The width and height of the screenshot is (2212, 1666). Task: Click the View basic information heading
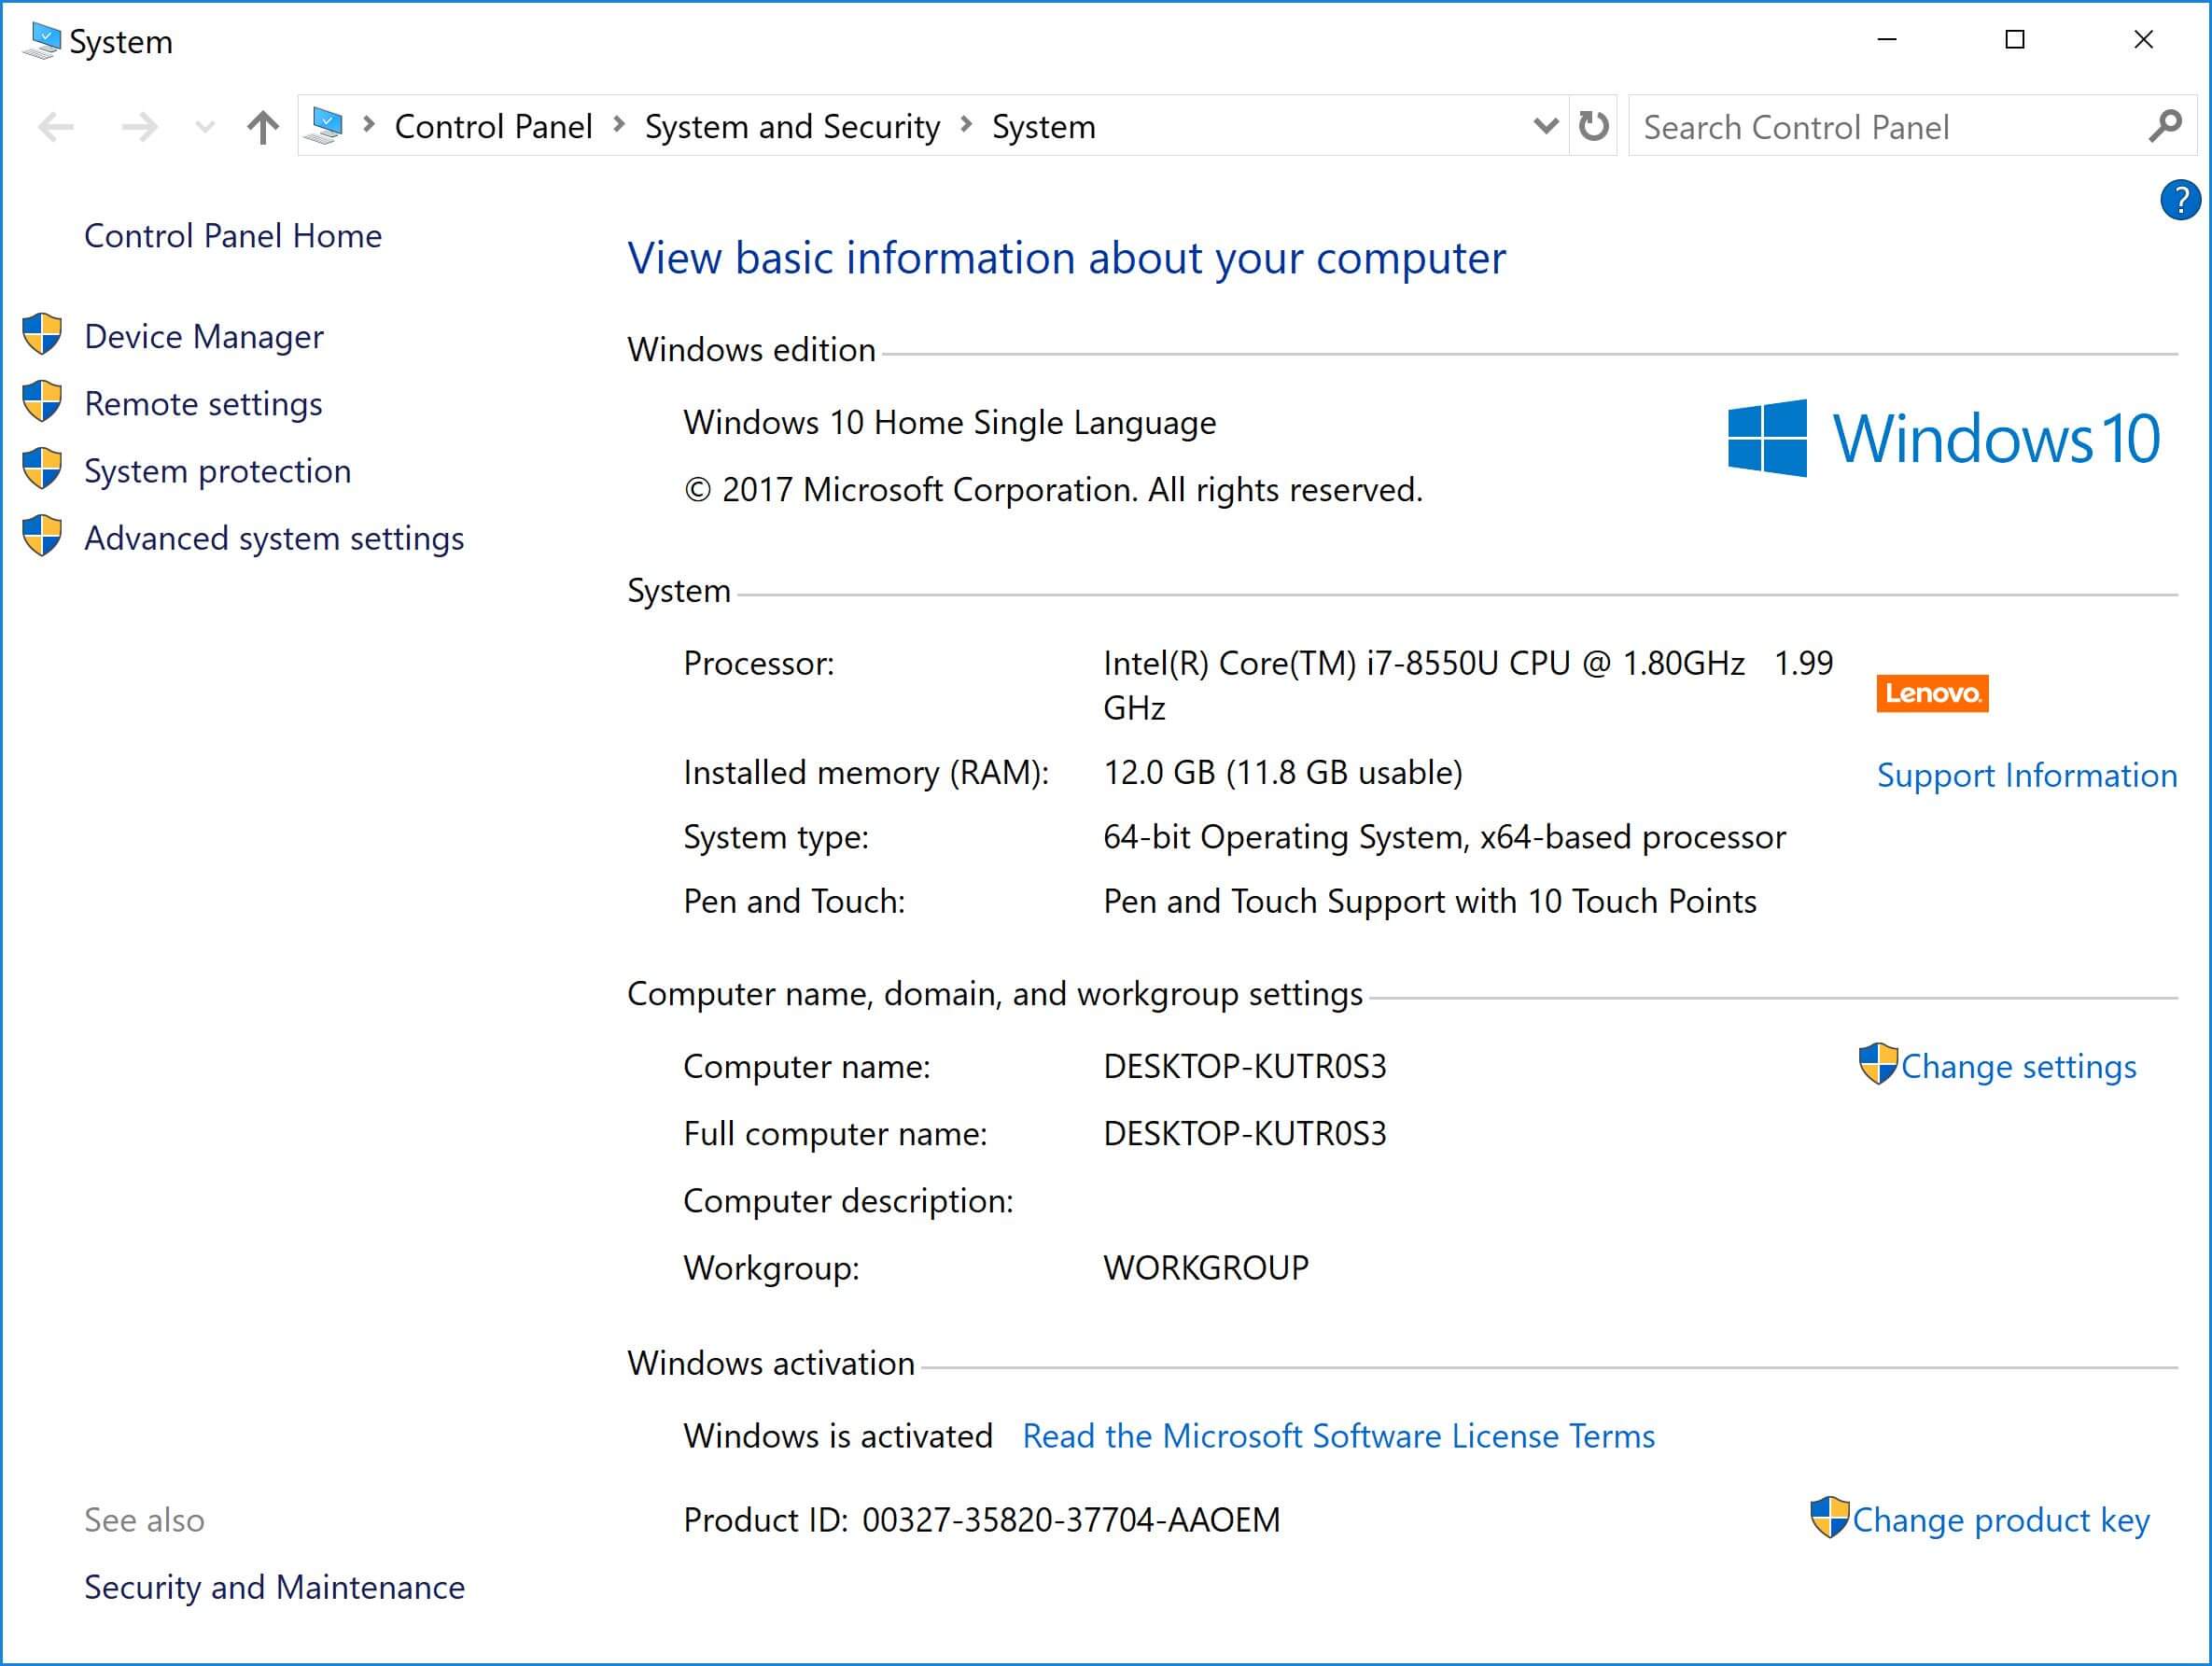pos(1066,259)
